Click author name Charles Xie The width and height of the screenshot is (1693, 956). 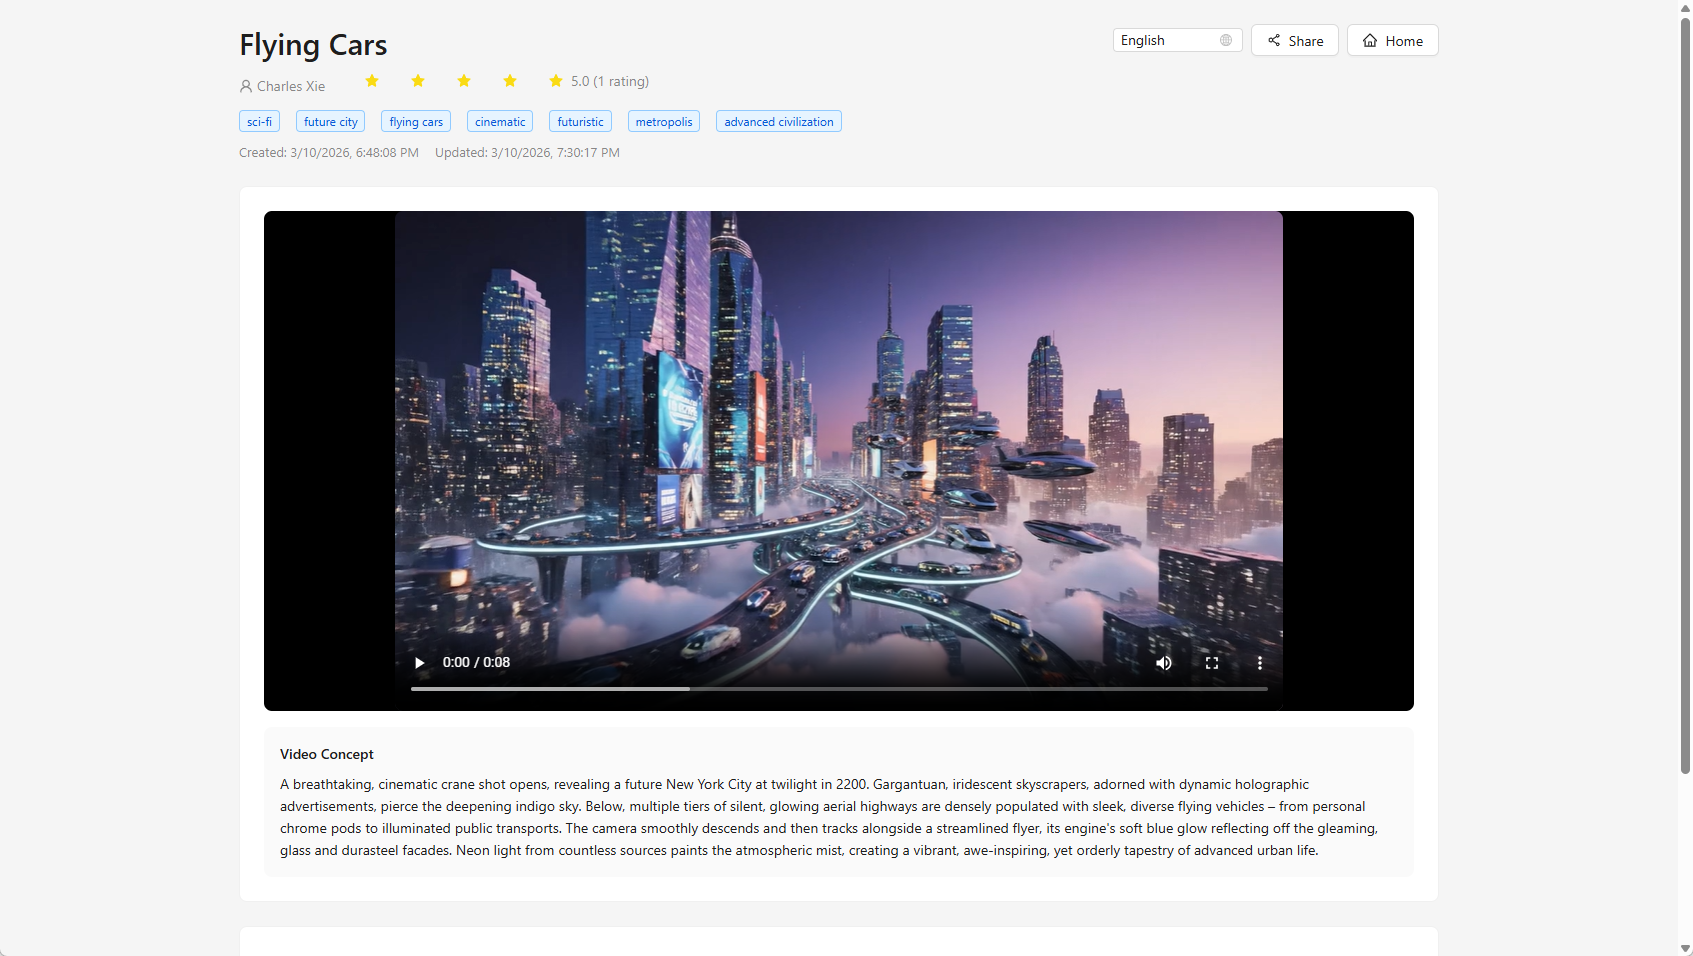click(290, 86)
